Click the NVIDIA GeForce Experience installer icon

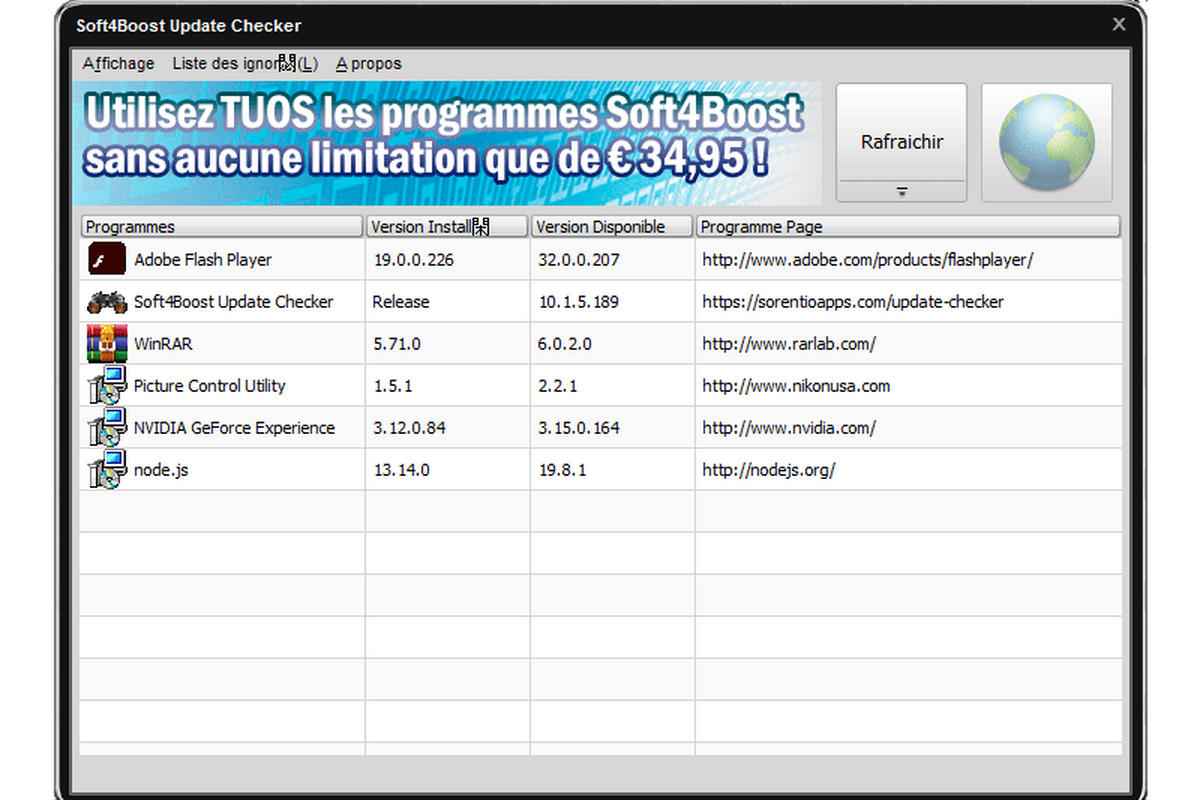pos(107,428)
